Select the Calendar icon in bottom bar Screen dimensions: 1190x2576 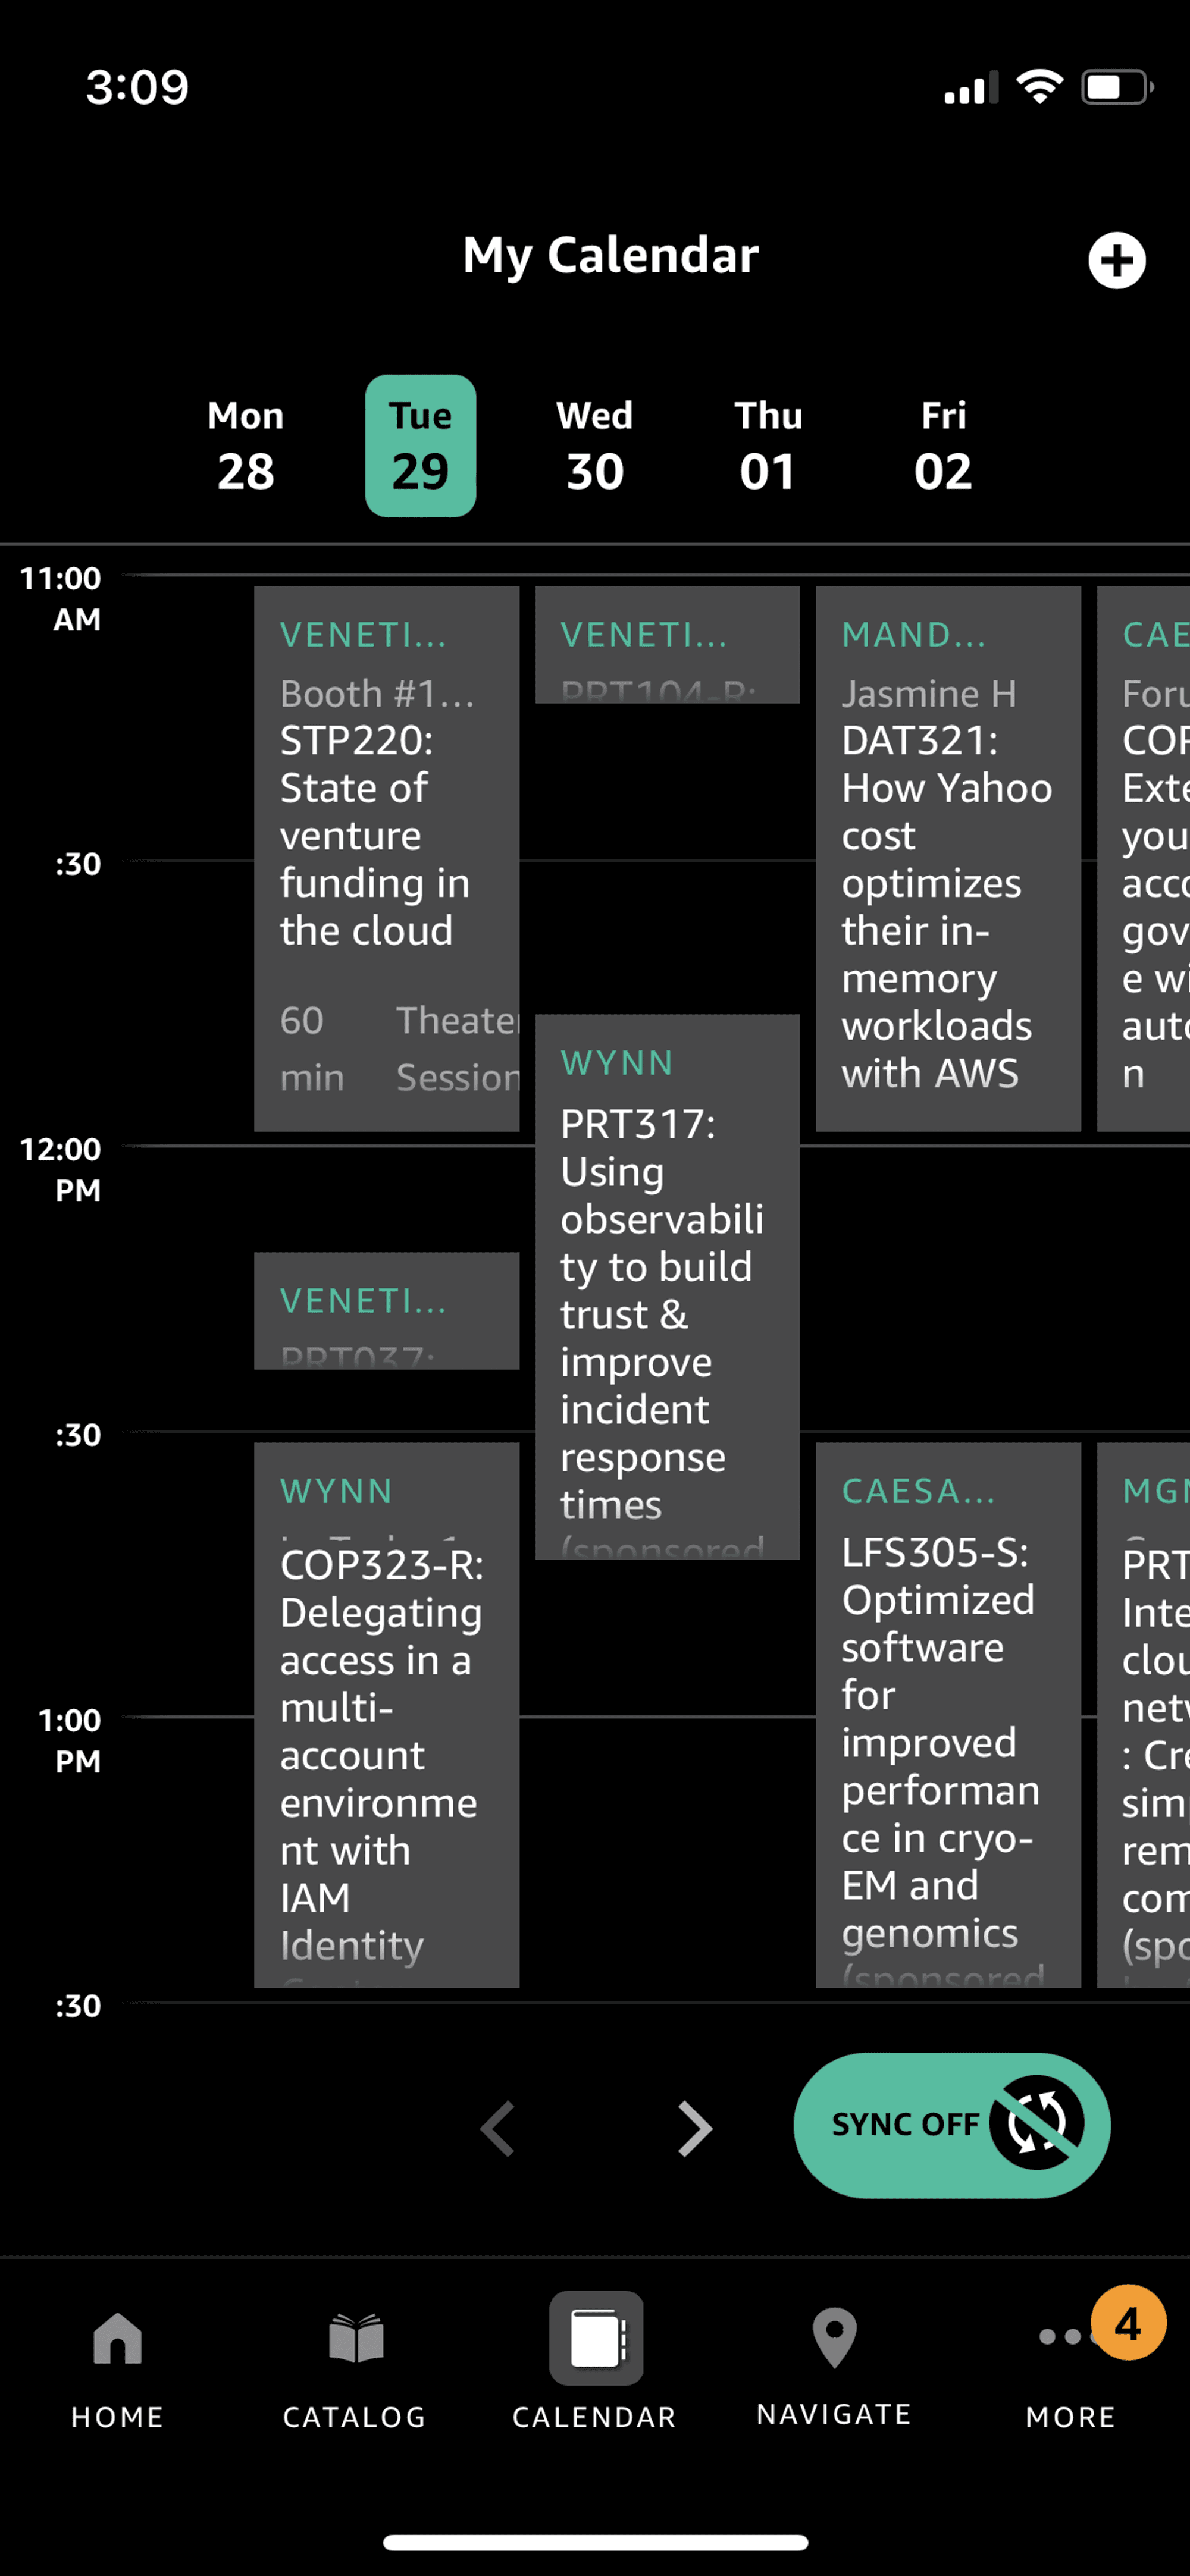pyautogui.click(x=595, y=2338)
